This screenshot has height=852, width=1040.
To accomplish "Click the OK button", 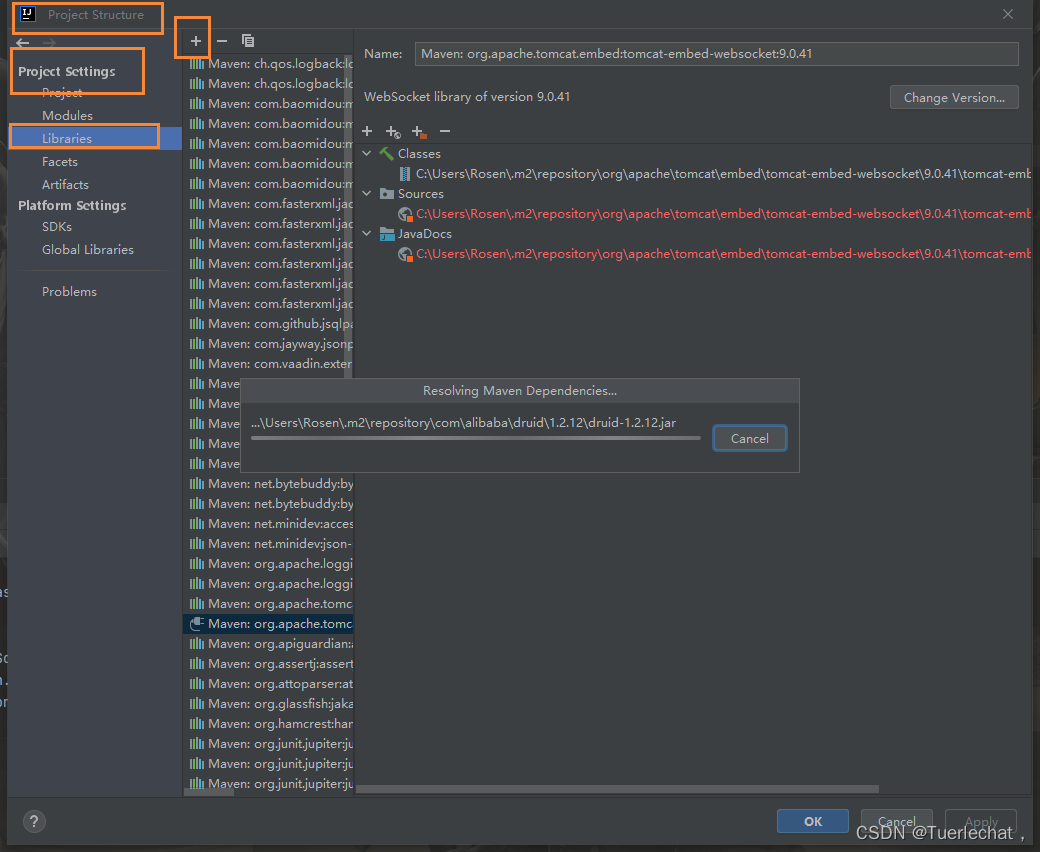I will pos(812,822).
